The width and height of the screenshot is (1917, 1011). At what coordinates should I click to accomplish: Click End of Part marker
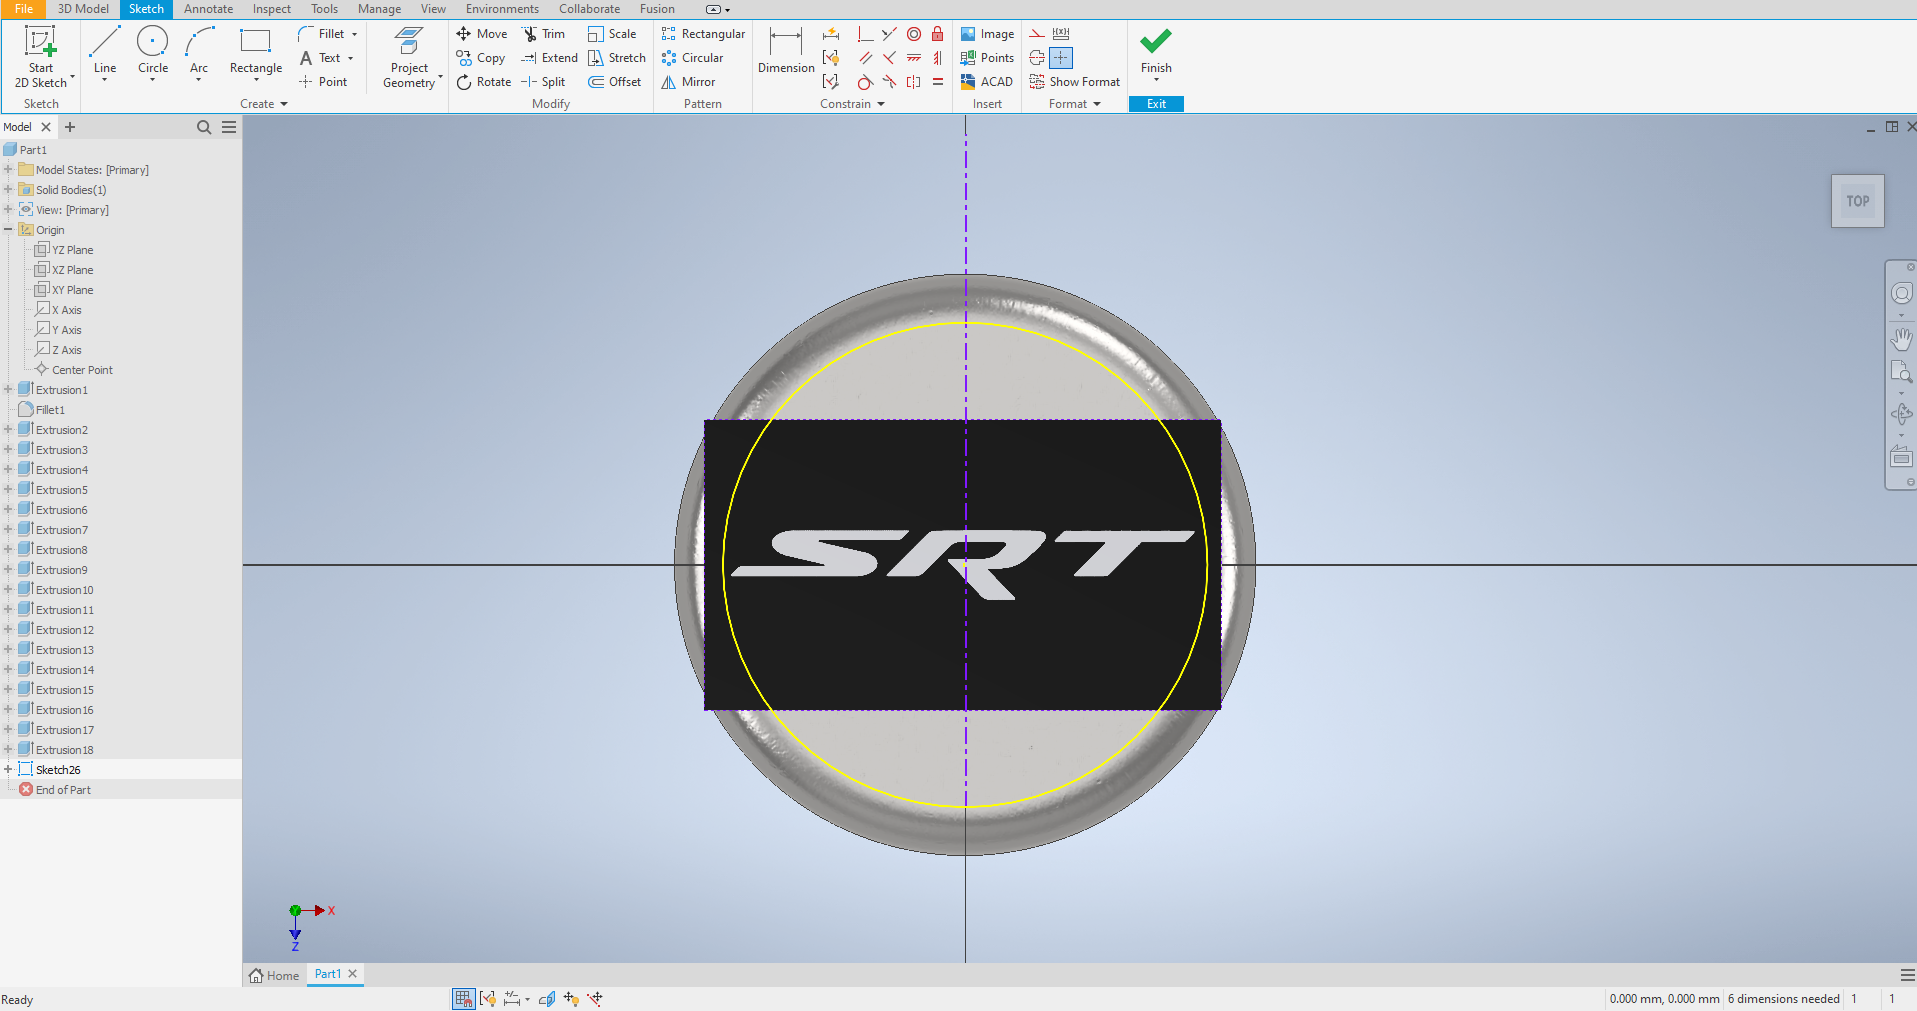[x=55, y=790]
